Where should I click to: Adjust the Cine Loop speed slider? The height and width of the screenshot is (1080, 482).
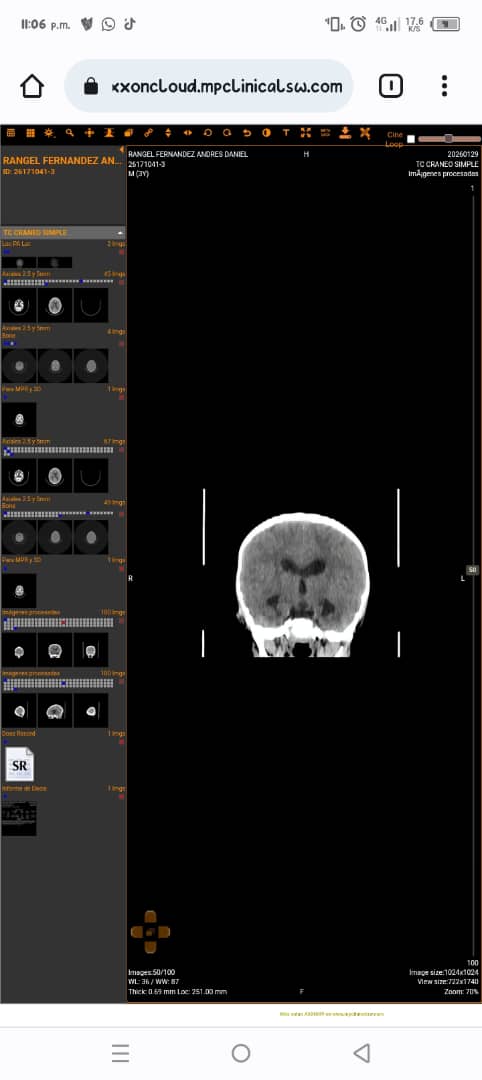[x=449, y=138]
